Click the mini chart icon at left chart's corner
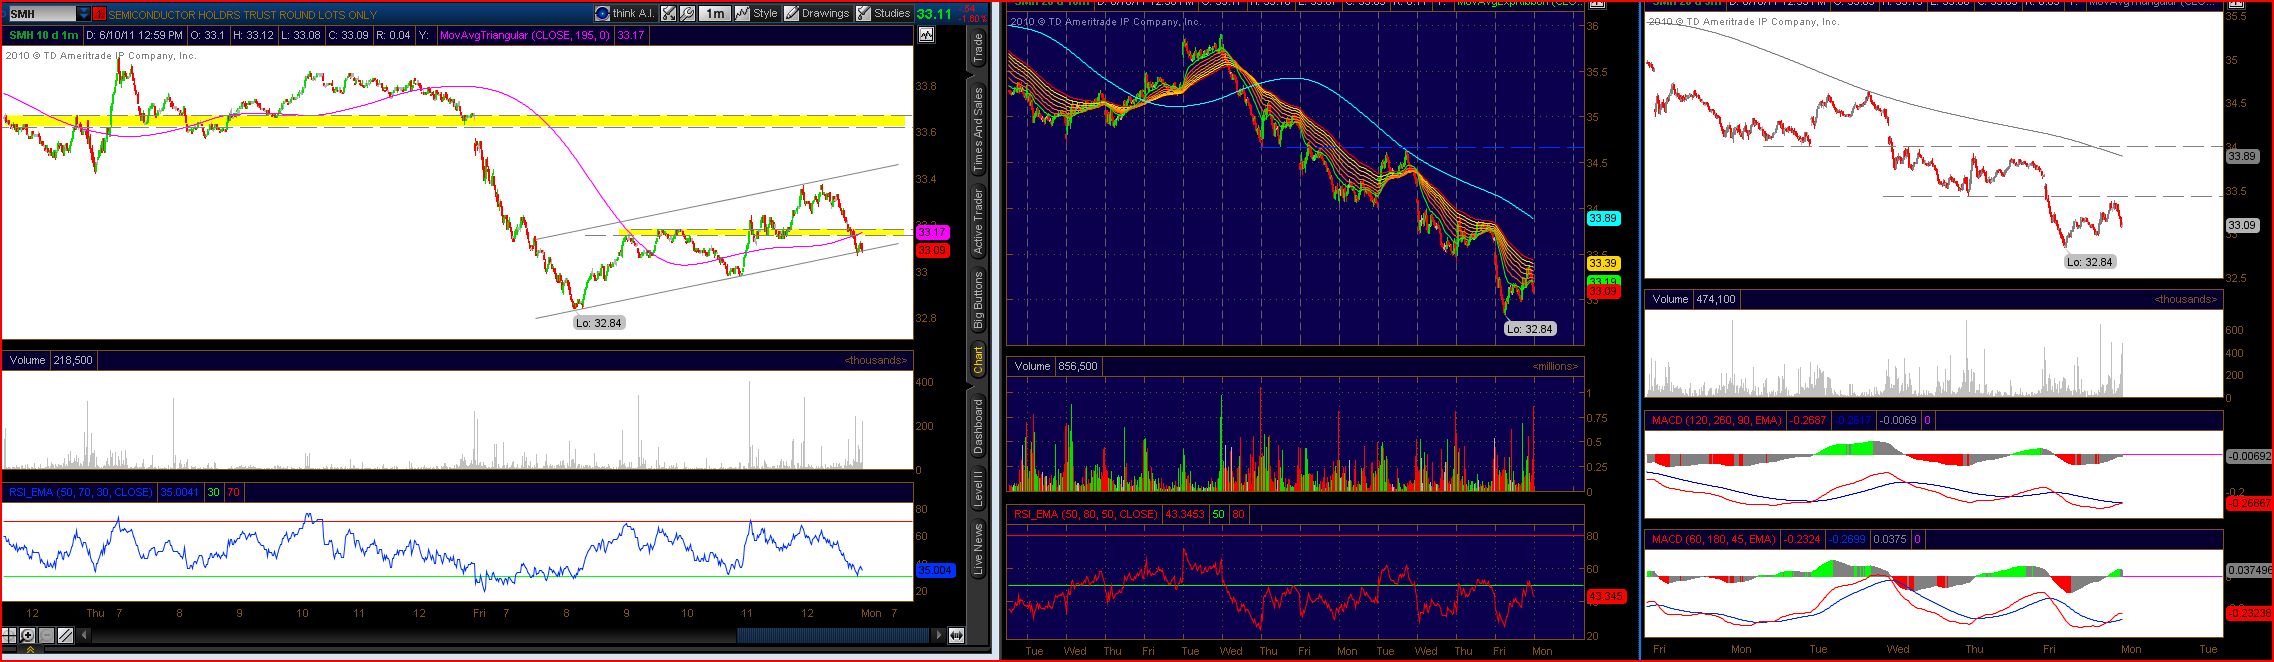Viewport: 2274px width, 662px height. [926, 35]
